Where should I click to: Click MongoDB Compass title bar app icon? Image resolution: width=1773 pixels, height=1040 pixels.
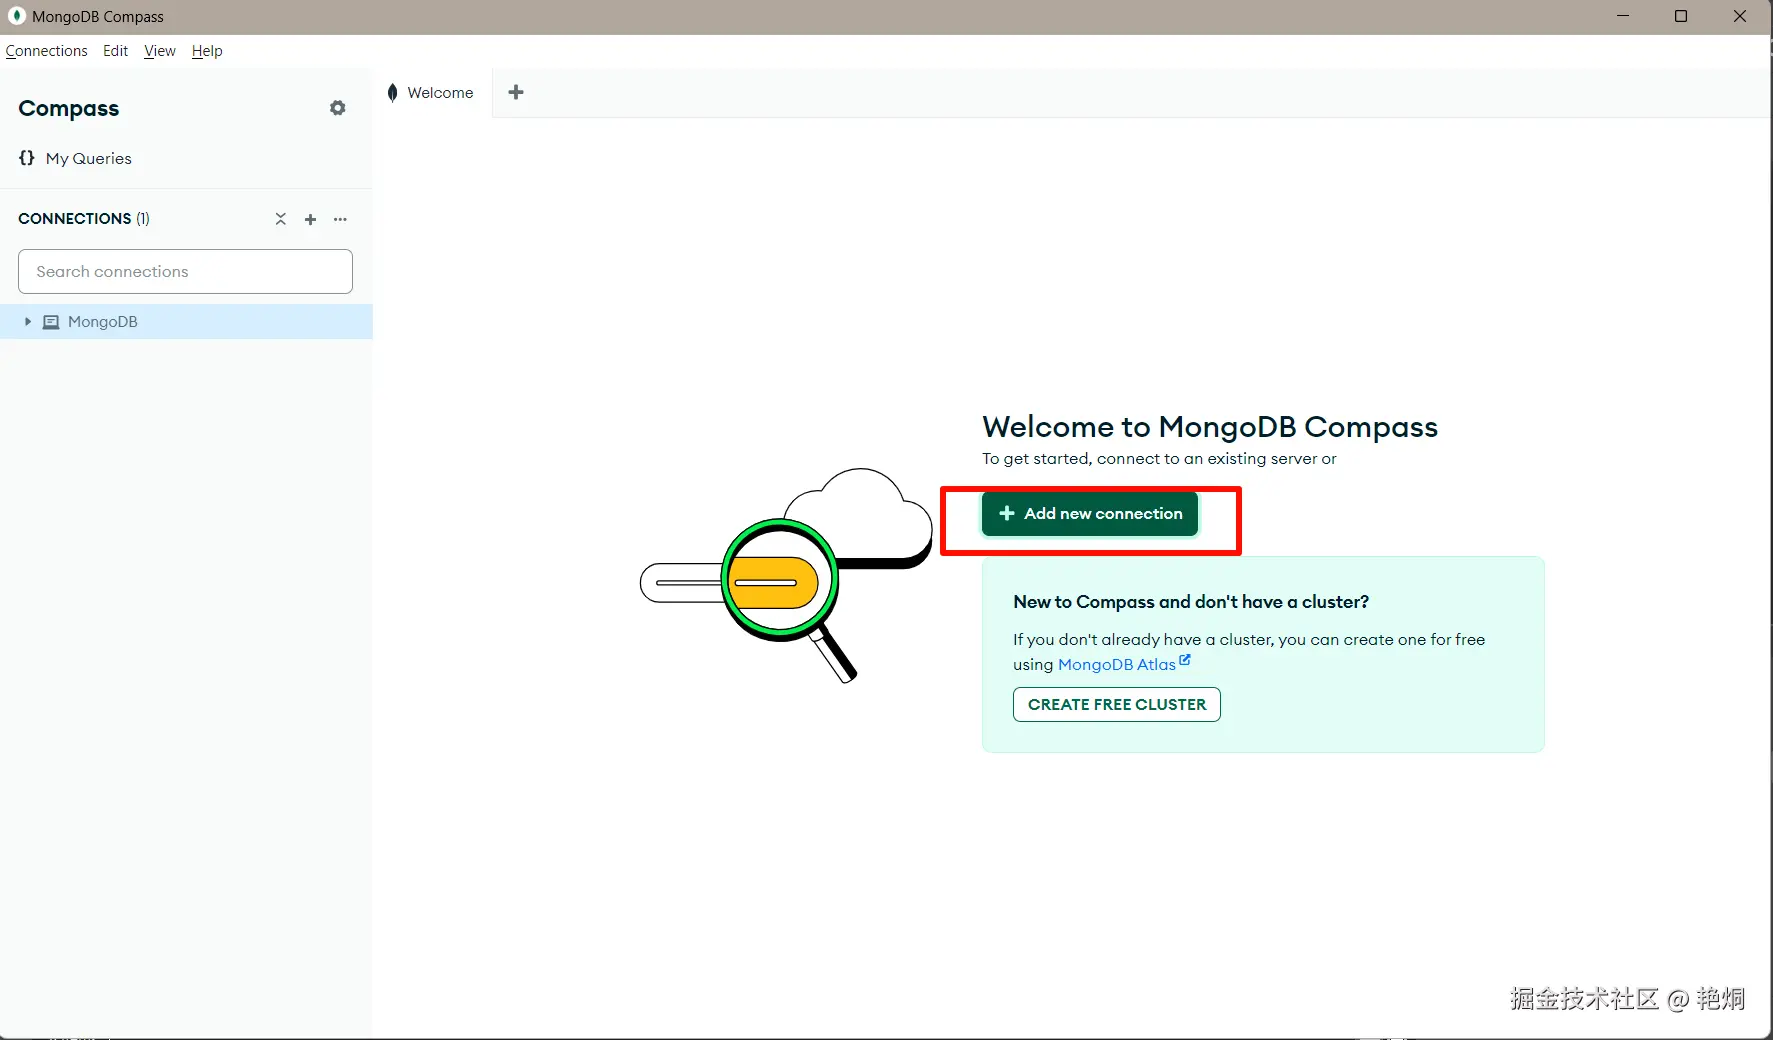pos(16,16)
